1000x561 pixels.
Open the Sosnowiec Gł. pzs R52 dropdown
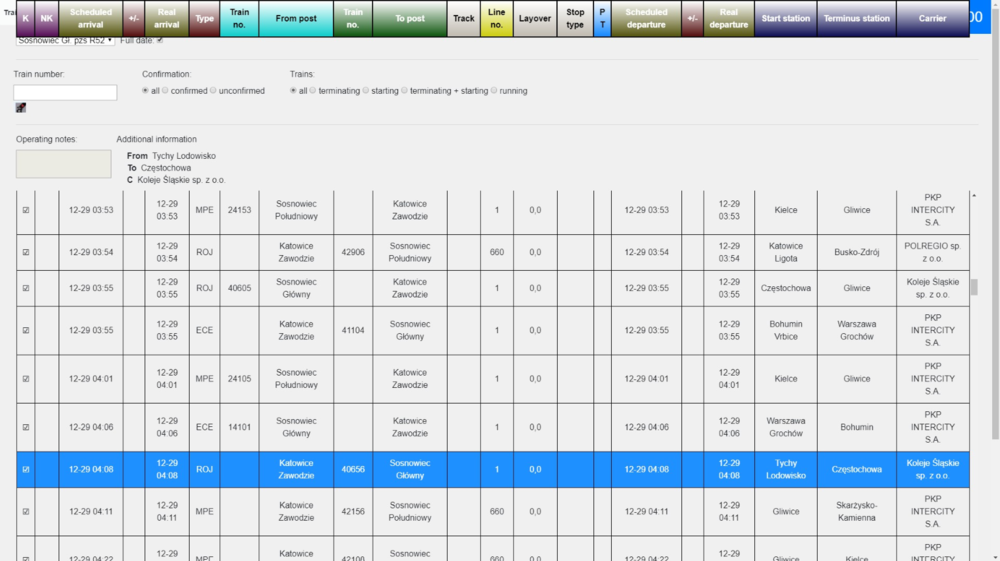(x=65, y=40)
